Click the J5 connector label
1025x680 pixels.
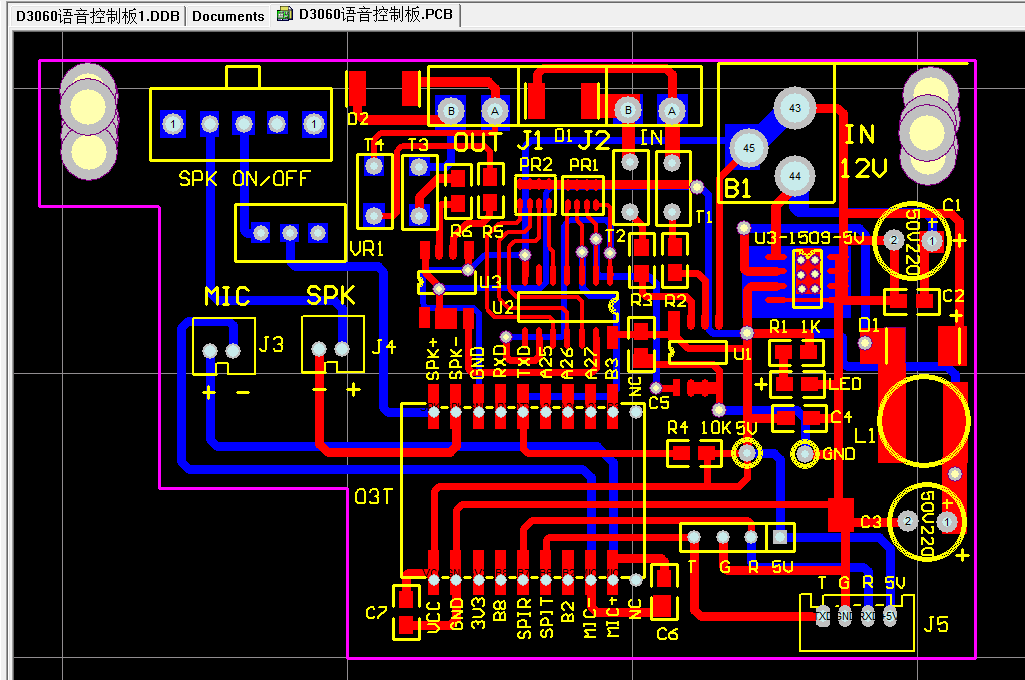click(x=936, y=625)
